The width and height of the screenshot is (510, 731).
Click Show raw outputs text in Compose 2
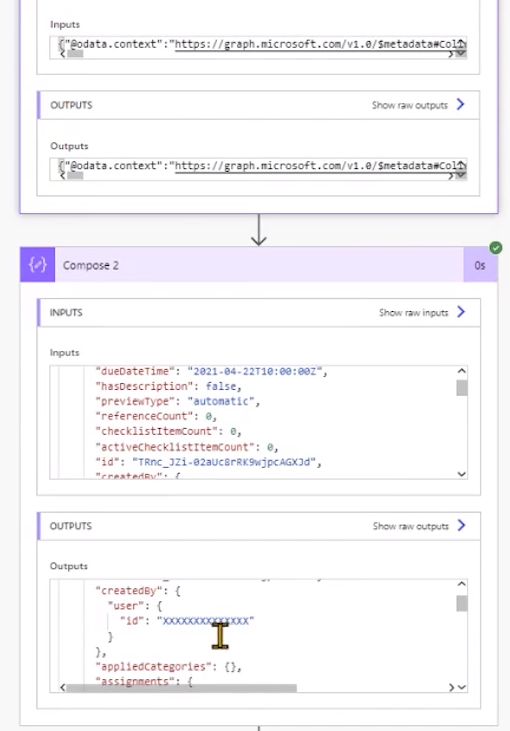coord(411,526)
